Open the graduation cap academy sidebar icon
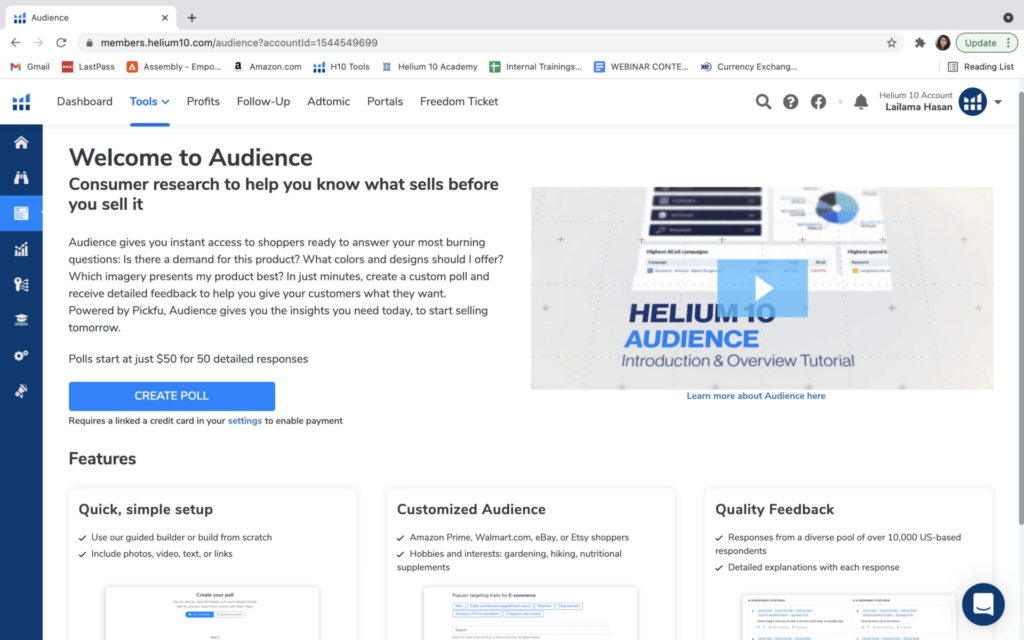Image resolution: width=1024 pixels, height=640 pixels. tap(21, 320)
